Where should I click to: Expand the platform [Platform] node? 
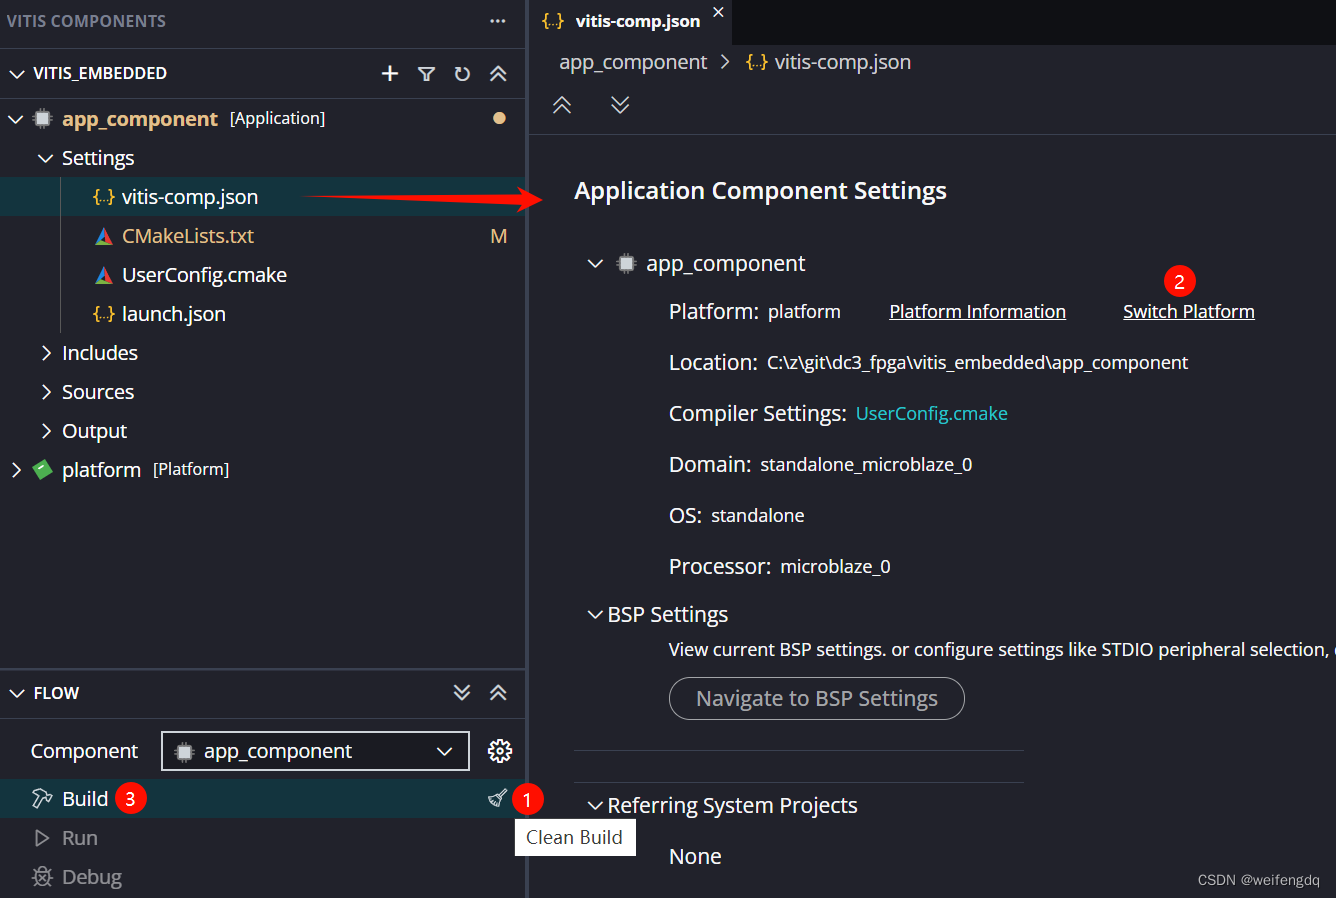coord(16,470)
